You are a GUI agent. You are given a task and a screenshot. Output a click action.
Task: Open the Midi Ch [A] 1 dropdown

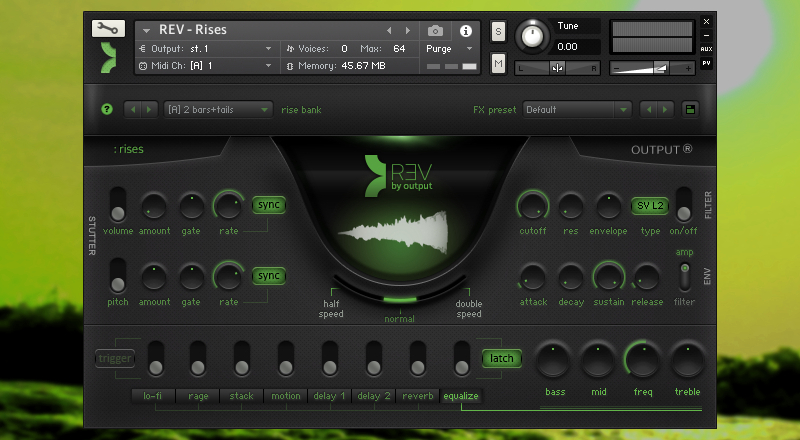pyautogui.click(x=207, y=66)
